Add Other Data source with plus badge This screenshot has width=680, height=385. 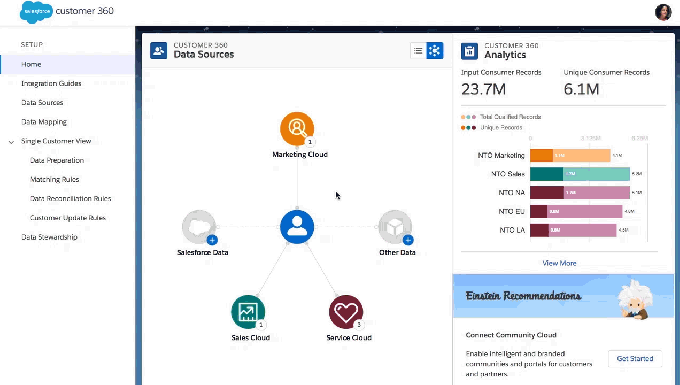tap(408, 240)
